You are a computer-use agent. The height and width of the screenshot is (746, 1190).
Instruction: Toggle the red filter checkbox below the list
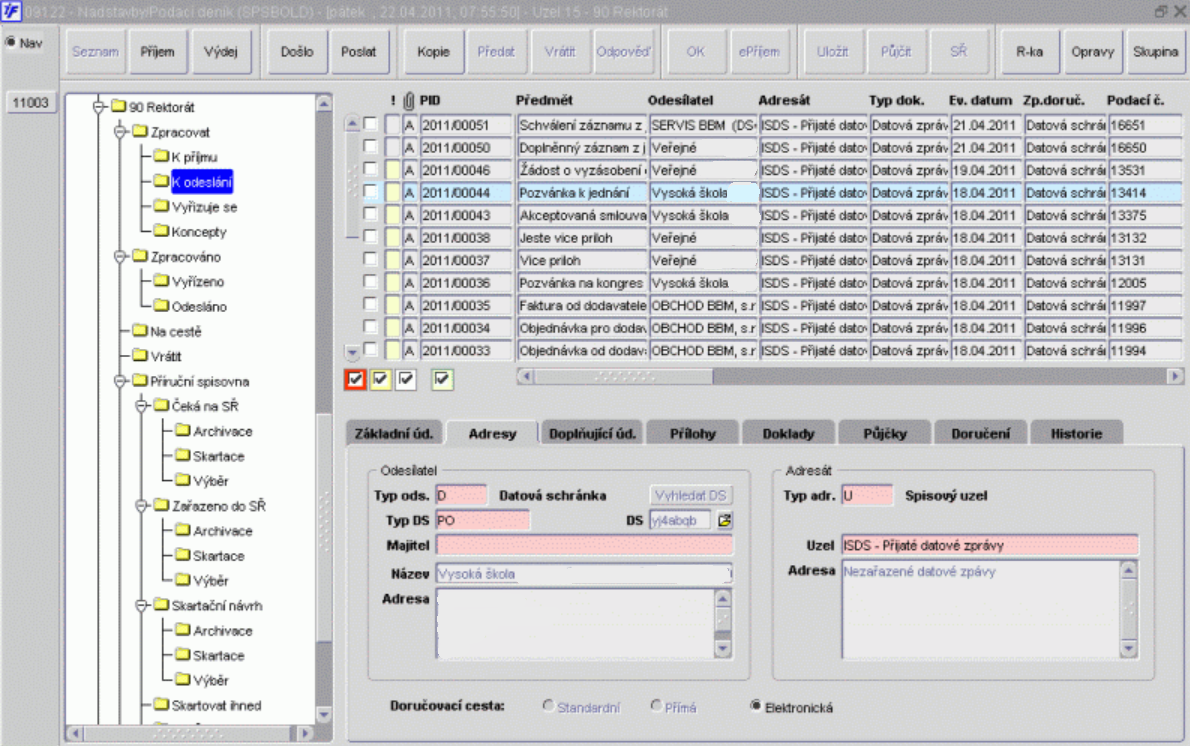355,379
